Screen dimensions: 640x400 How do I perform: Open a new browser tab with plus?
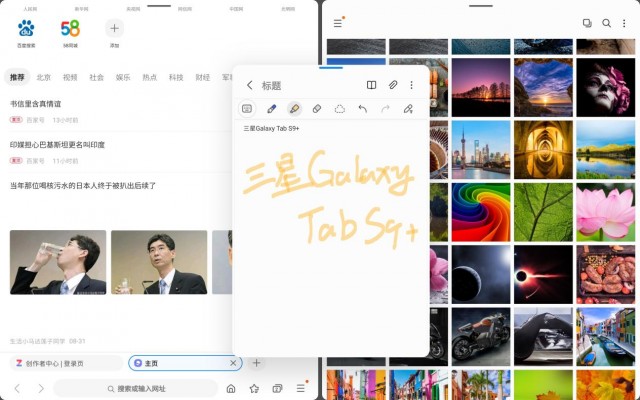tap(256, 363)
